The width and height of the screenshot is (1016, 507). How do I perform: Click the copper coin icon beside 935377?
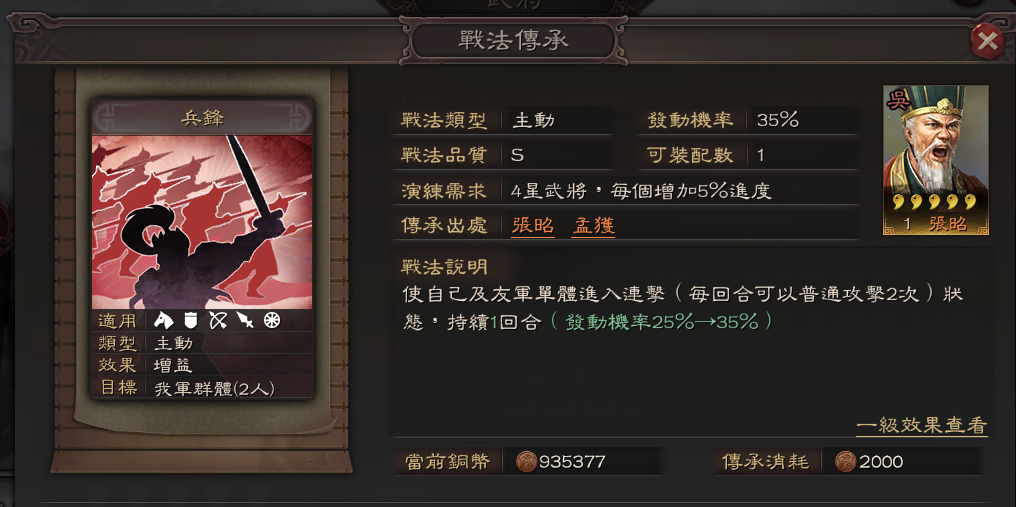pyautogui.click(x=525, y=462)
